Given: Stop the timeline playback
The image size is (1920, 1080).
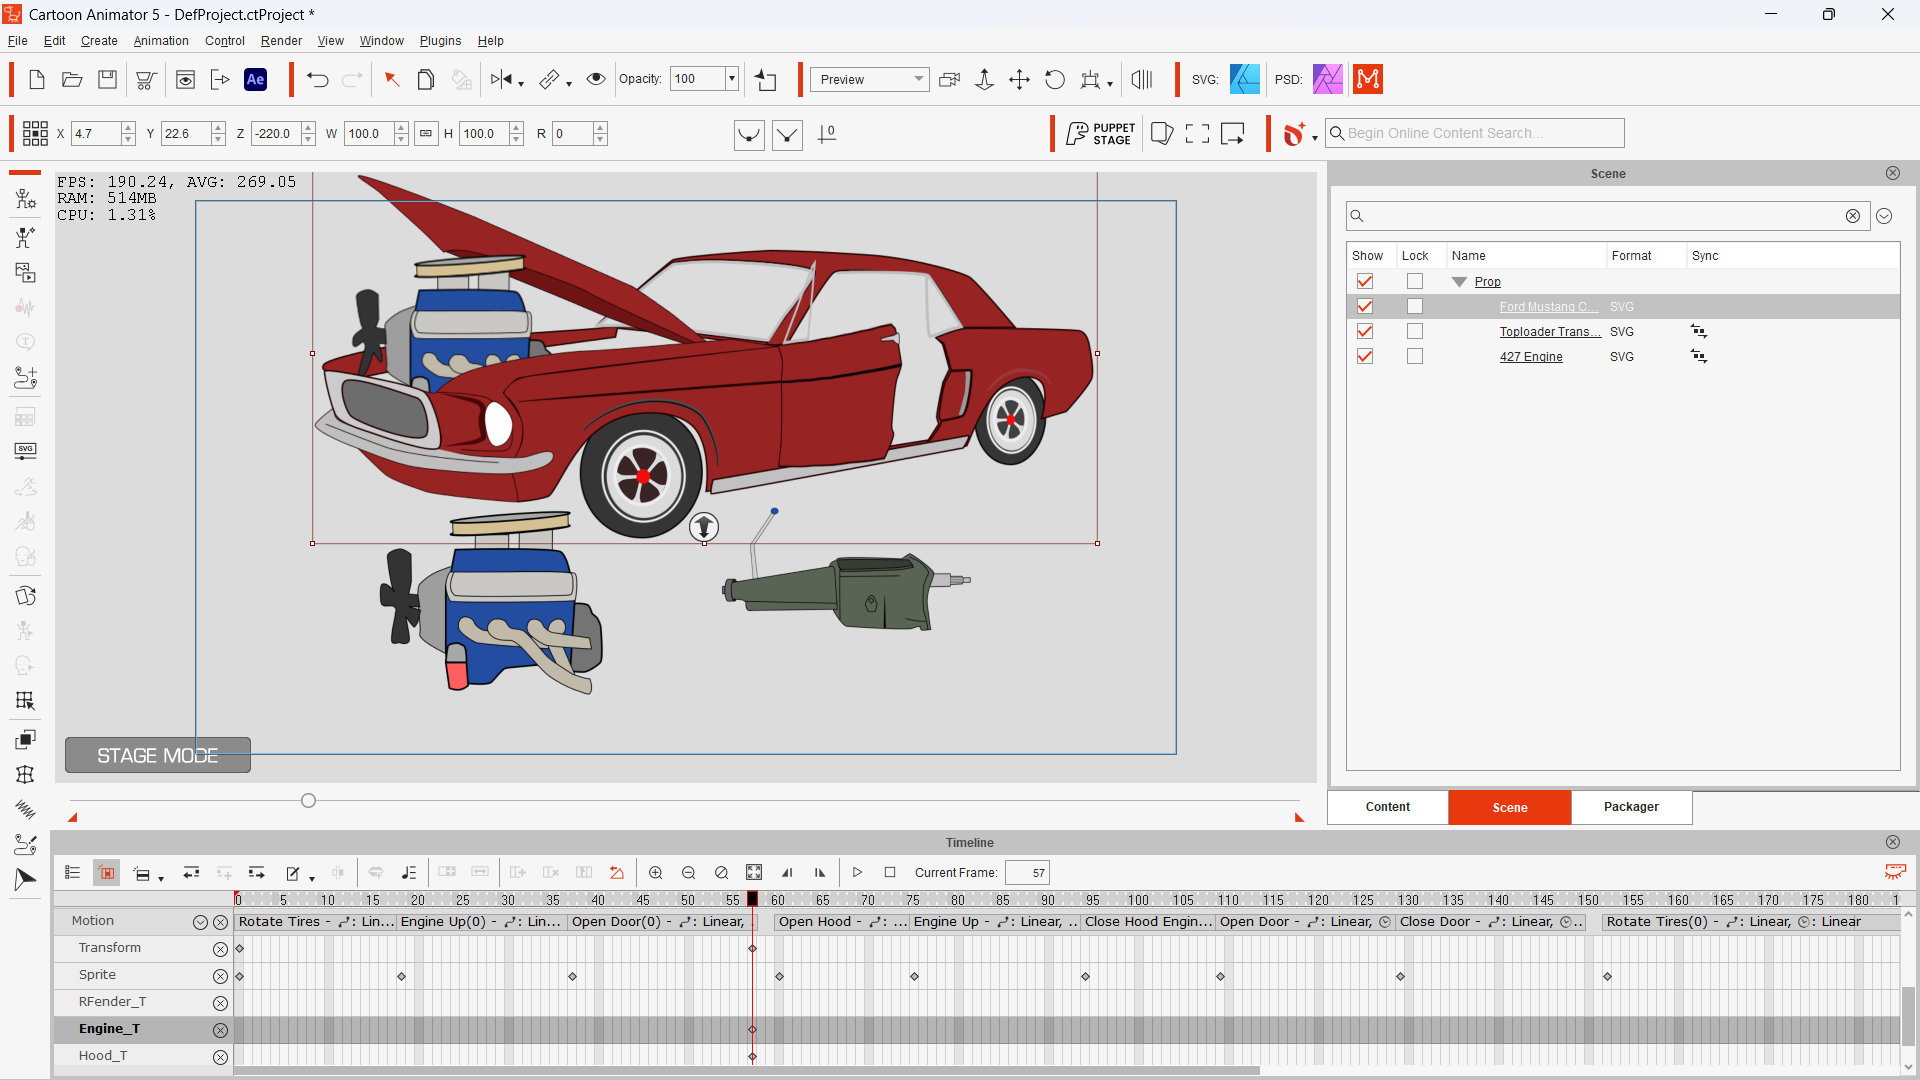Looking at the screenshot, I should coord(890,873).
